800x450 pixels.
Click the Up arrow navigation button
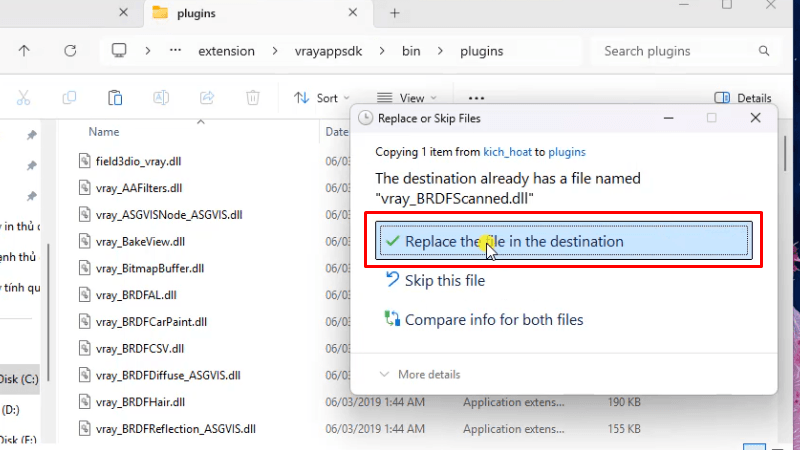click(24, 51)
